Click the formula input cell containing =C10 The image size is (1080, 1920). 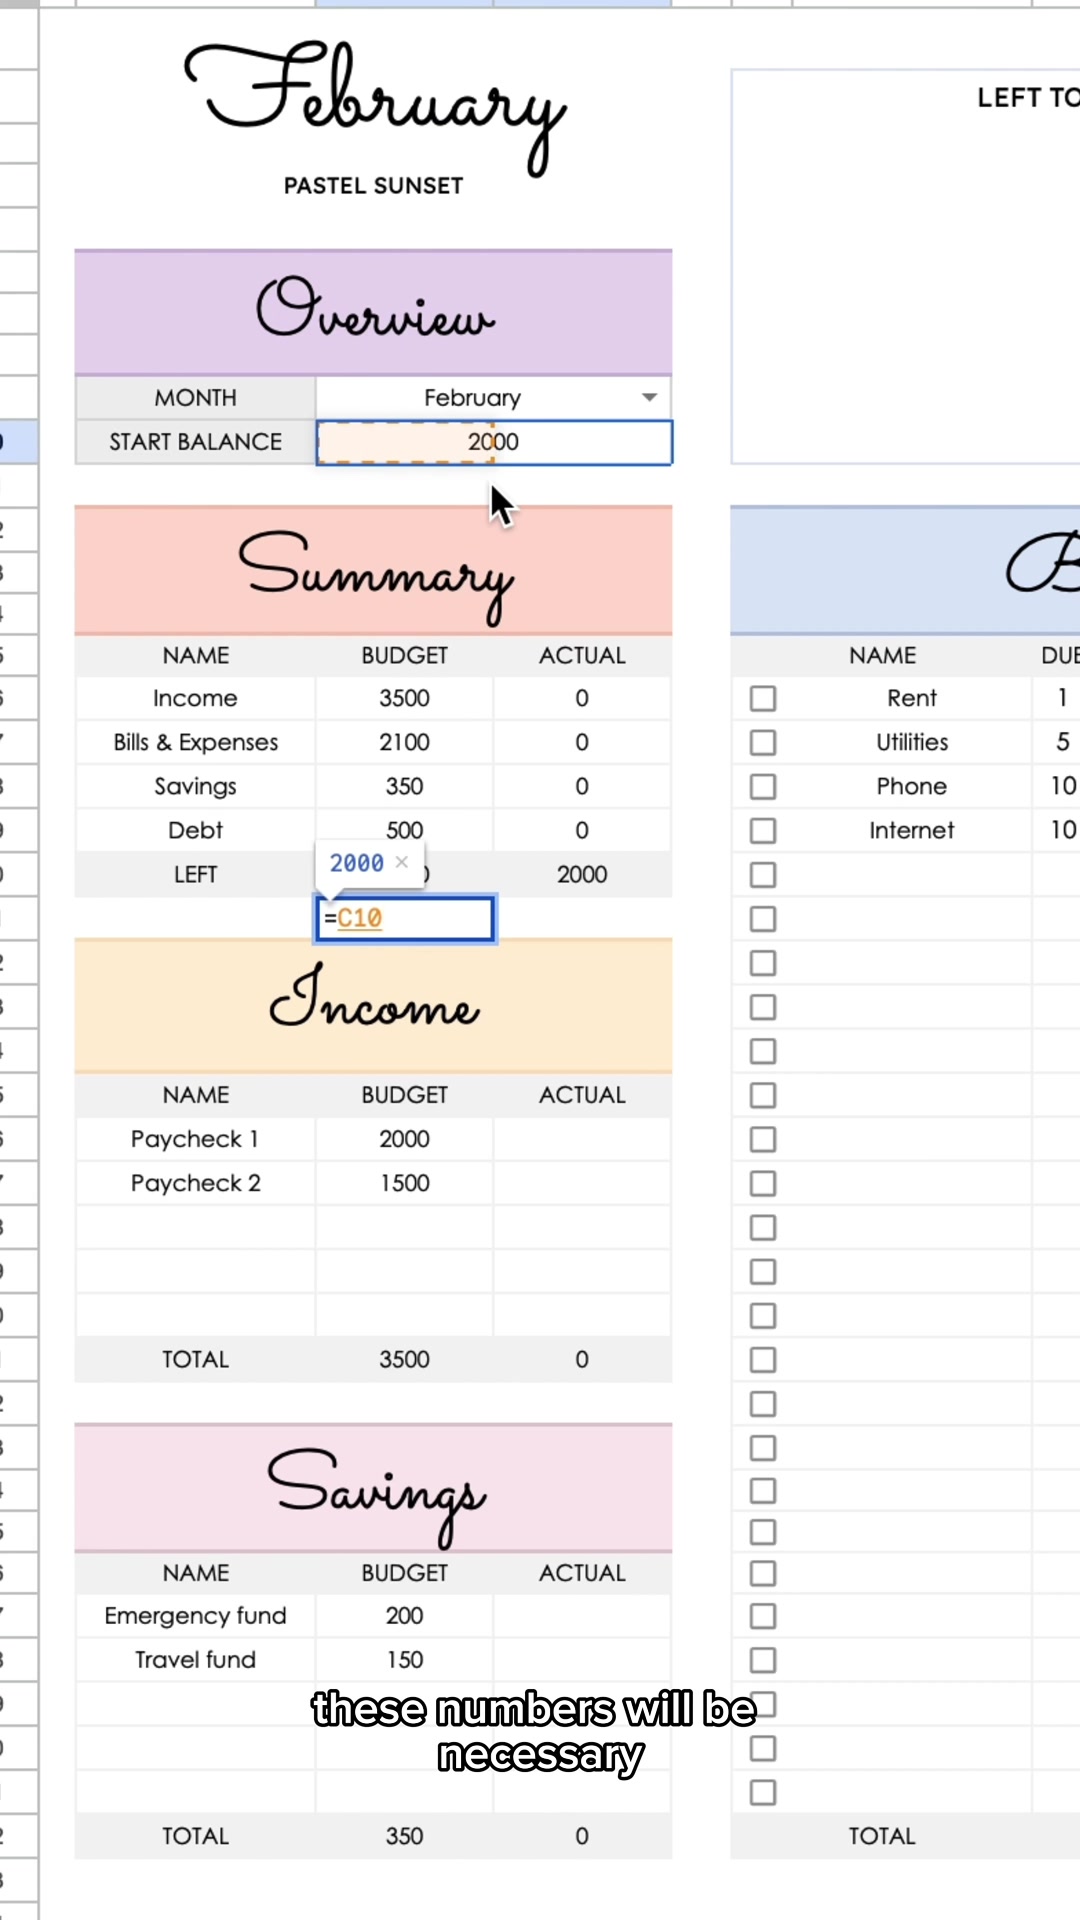click(405, 918)
